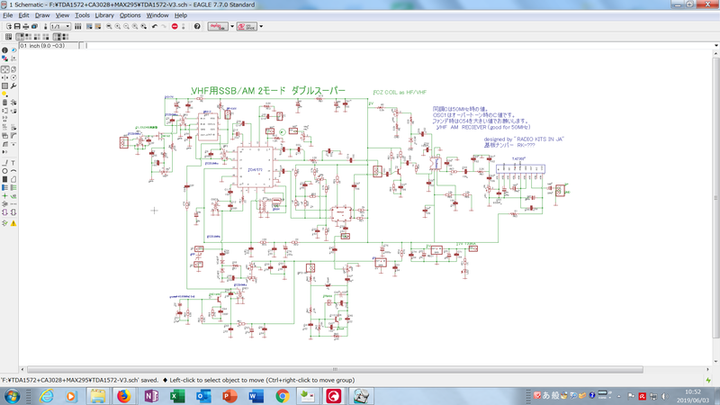Click the Save icon in the toolbar
720x405 pixels.
pos(15,27)
